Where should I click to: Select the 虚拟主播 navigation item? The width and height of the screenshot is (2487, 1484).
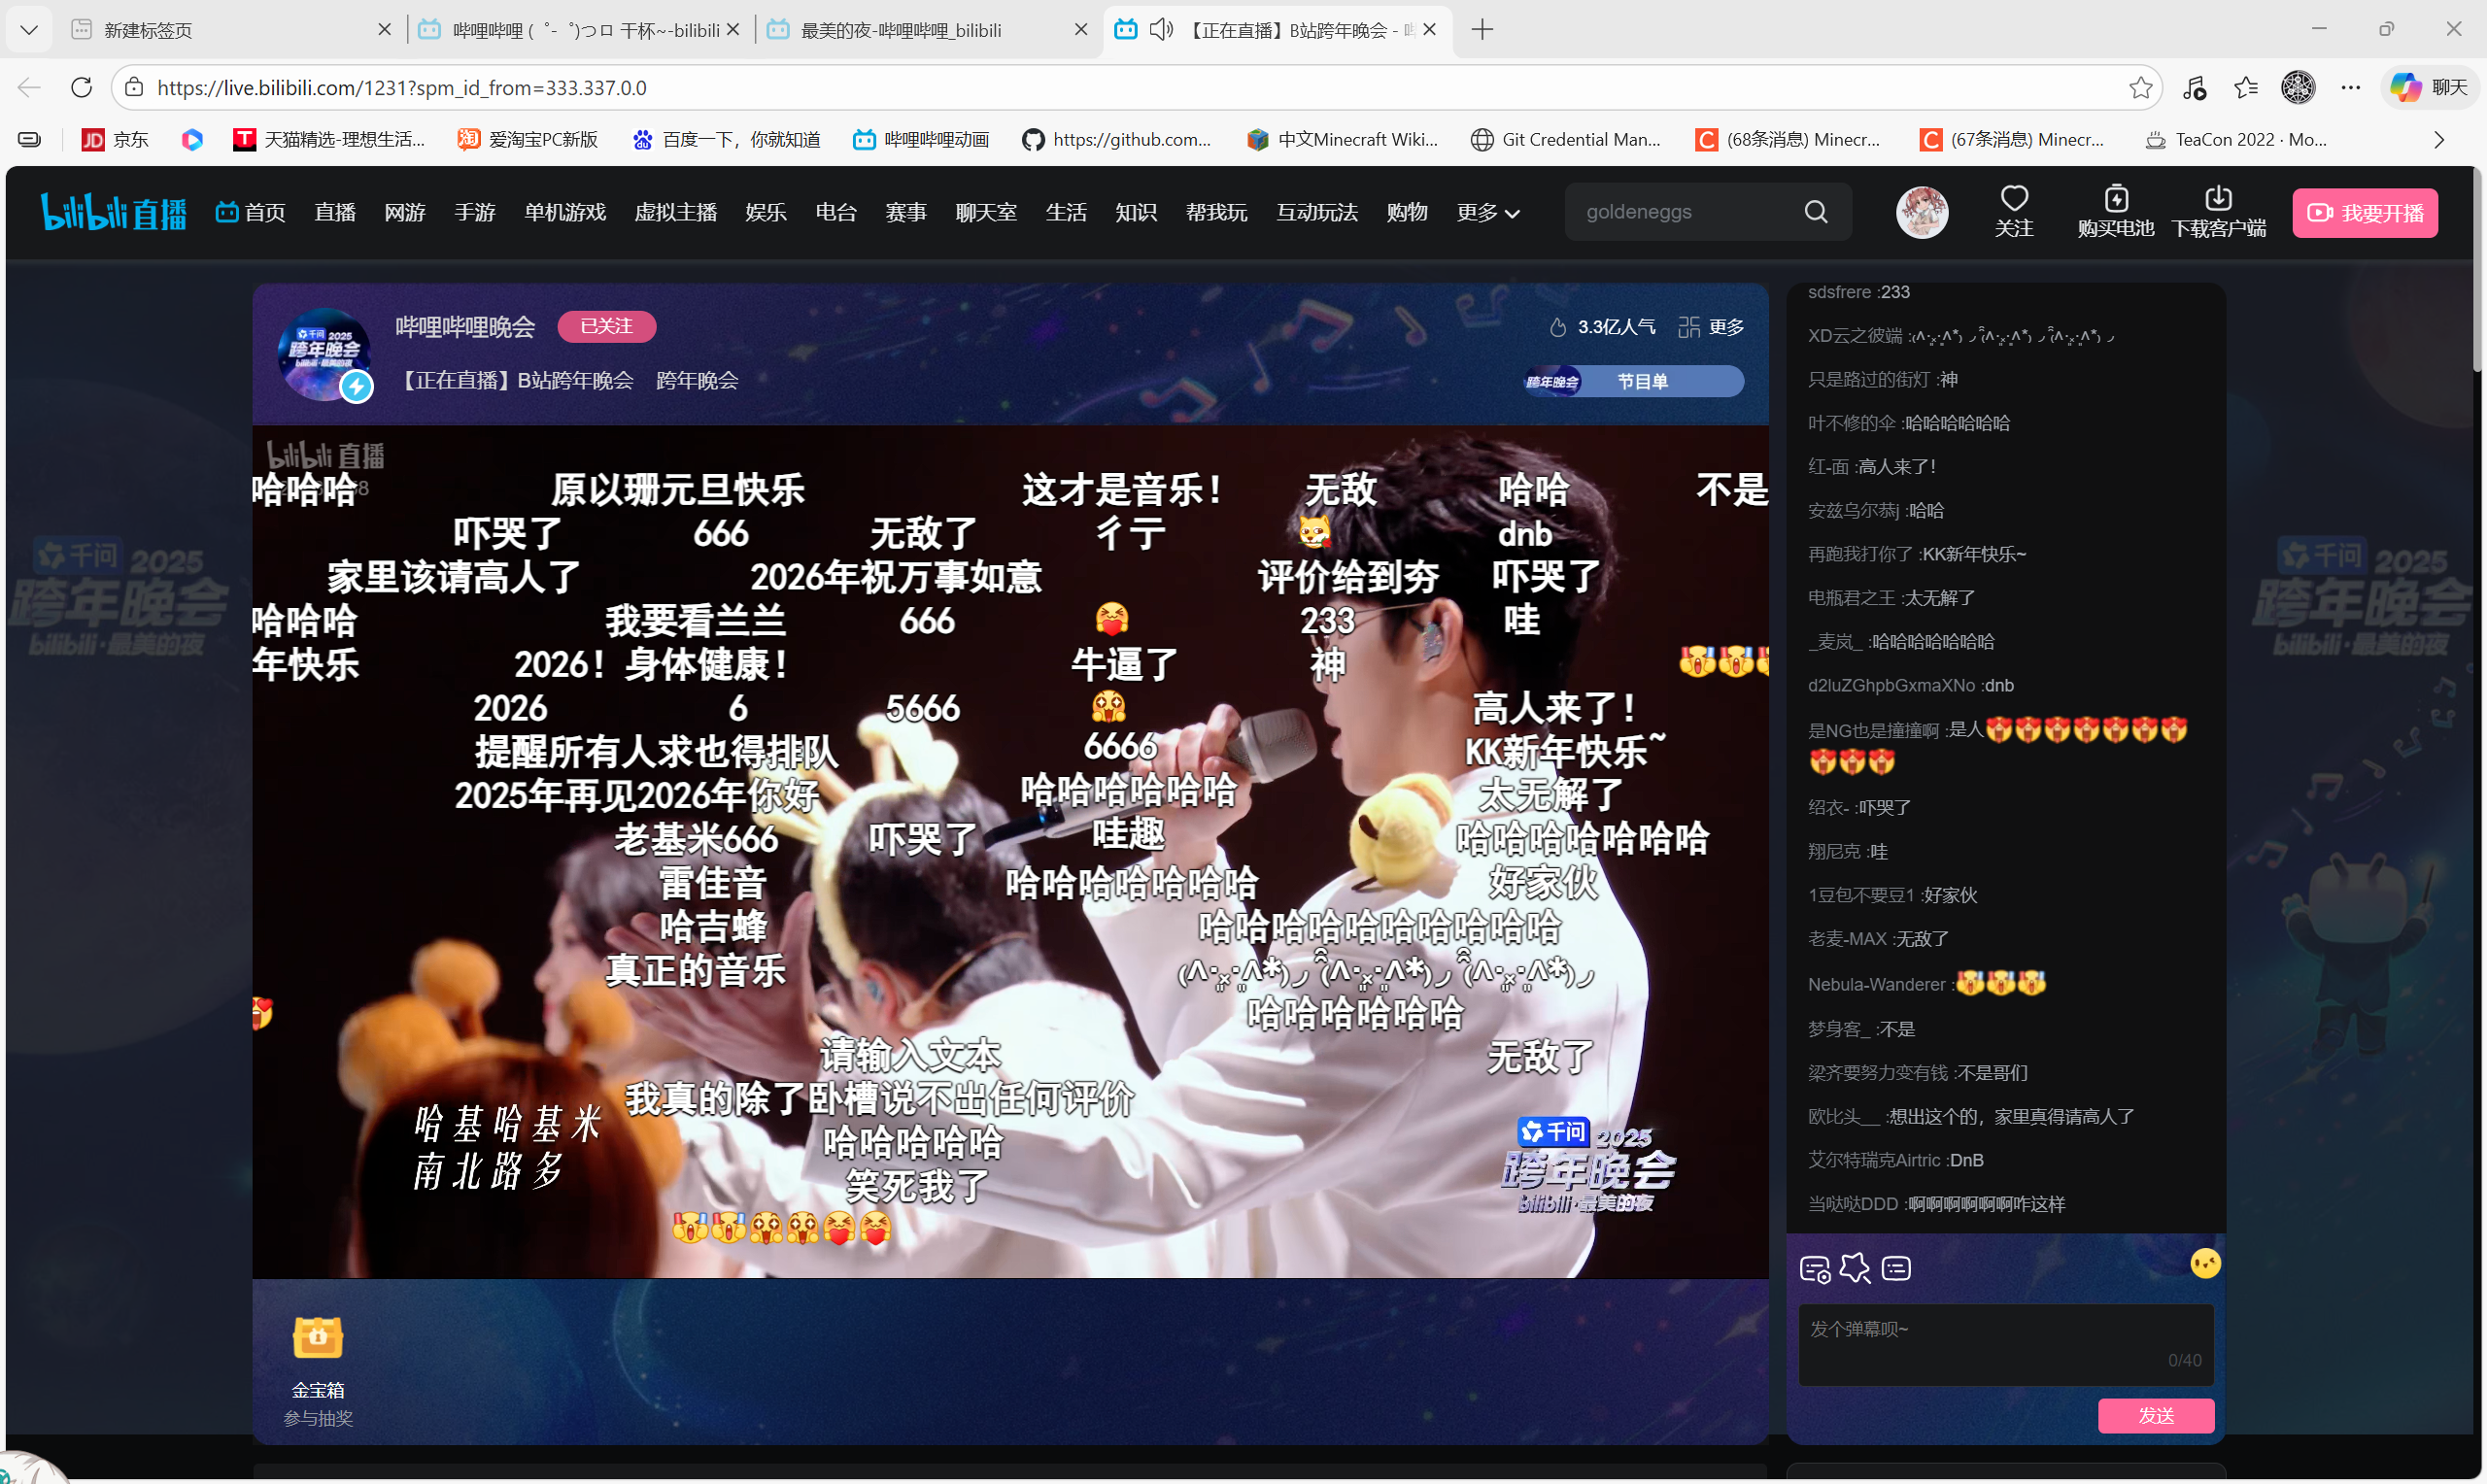(x=675, y=212)
